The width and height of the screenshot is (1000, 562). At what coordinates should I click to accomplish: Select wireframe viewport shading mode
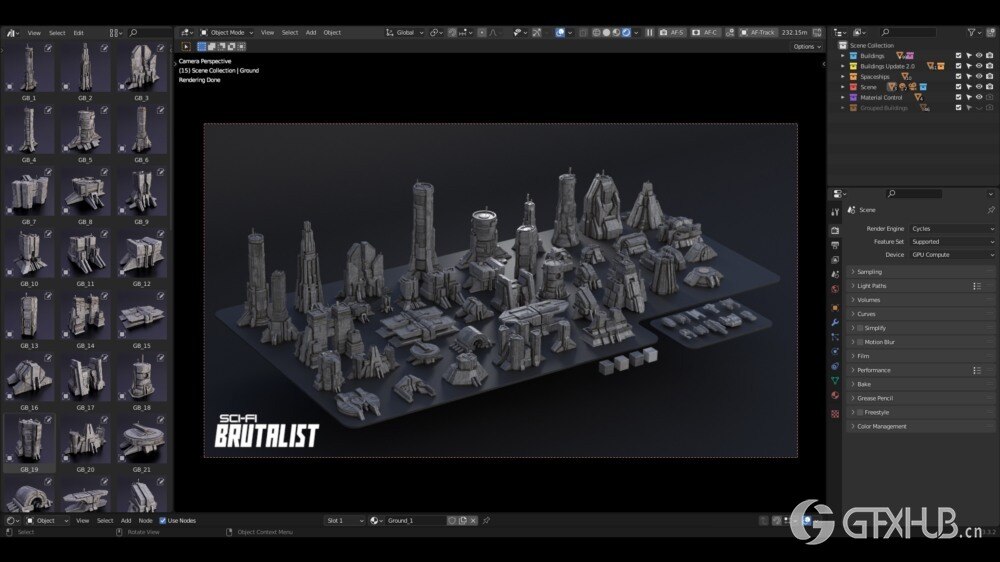(x=596, y=33)
